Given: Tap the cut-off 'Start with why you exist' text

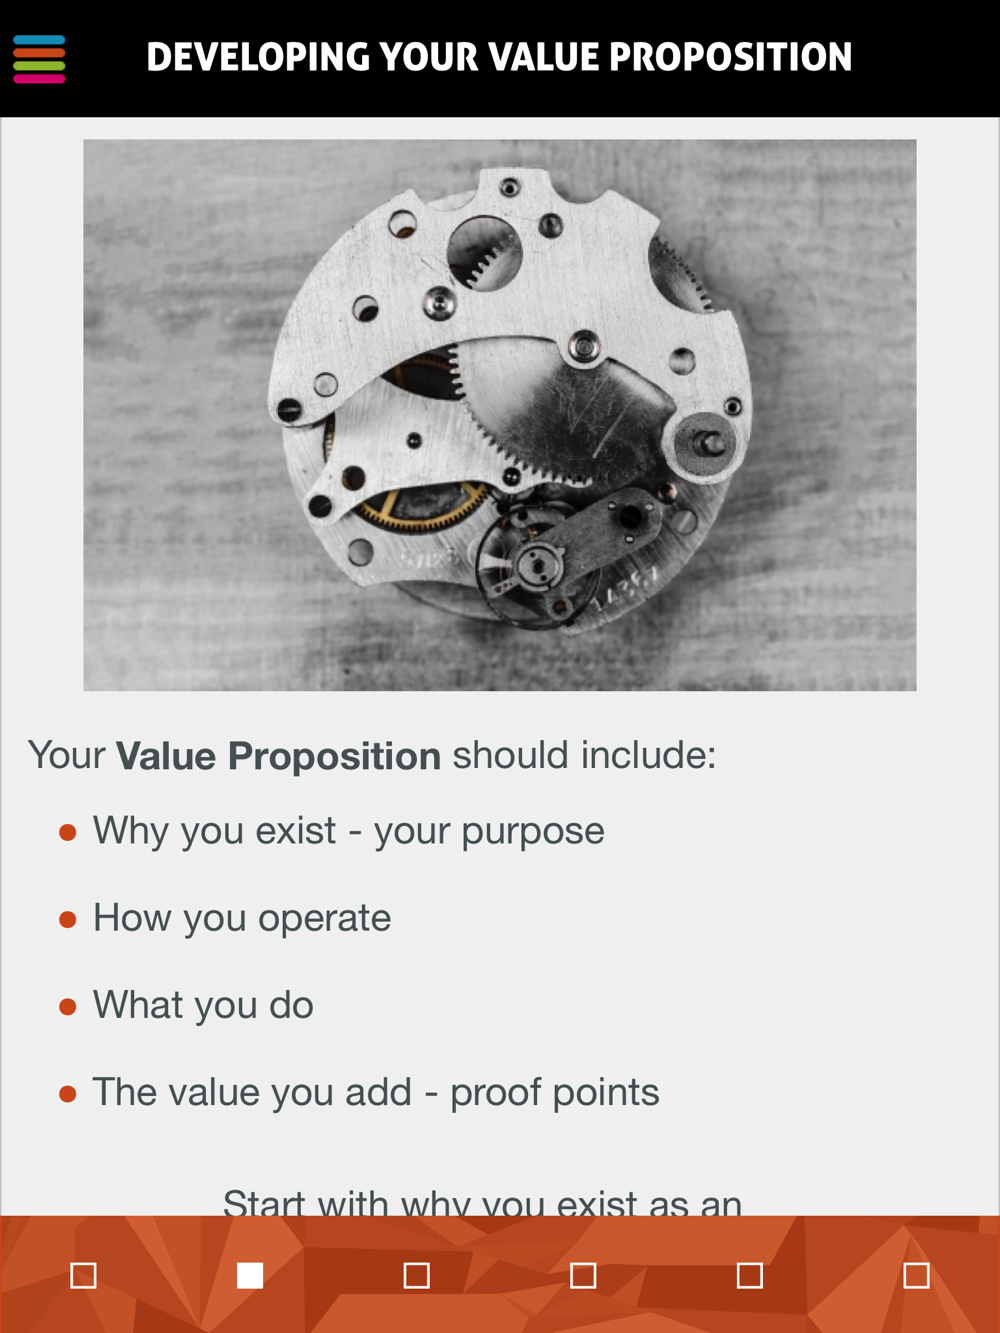Looking at the screenshot, I should pos(482,1202).
